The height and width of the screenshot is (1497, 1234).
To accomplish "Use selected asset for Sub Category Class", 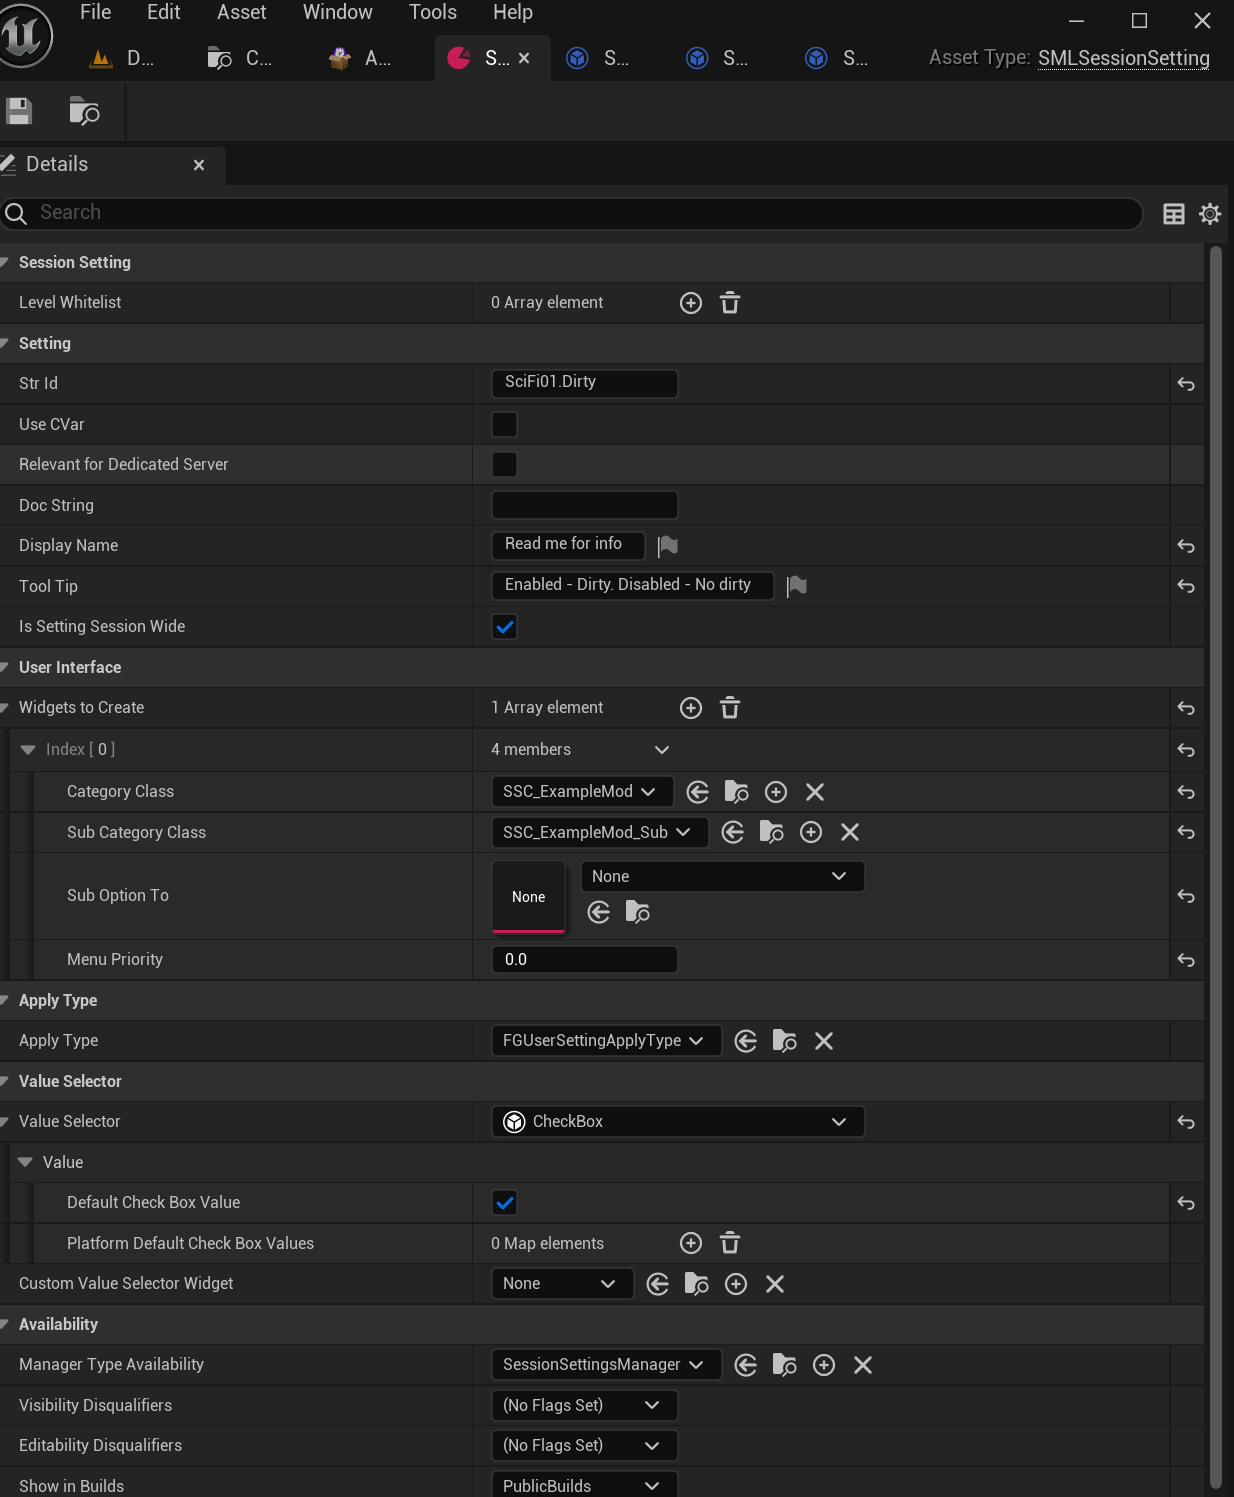I will [x=733, y=832].
